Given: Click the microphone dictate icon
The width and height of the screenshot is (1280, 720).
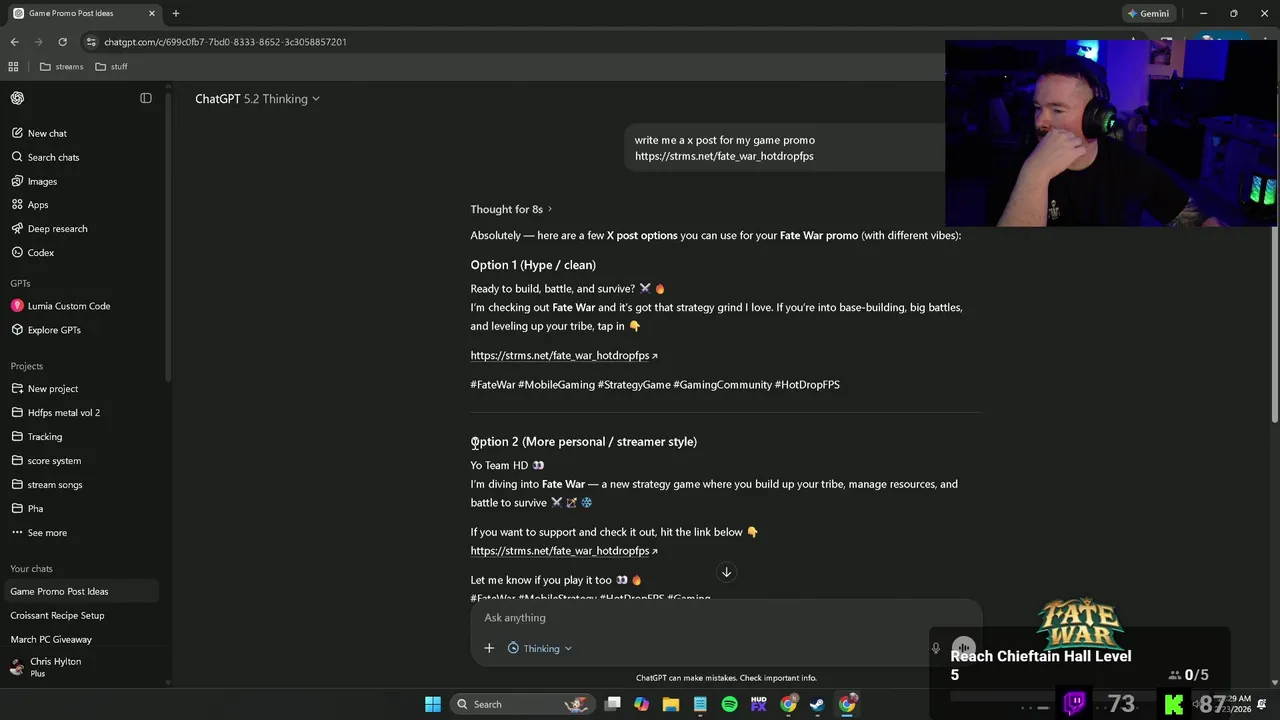Looking at the screenshot, I should (x=936, y=648).
